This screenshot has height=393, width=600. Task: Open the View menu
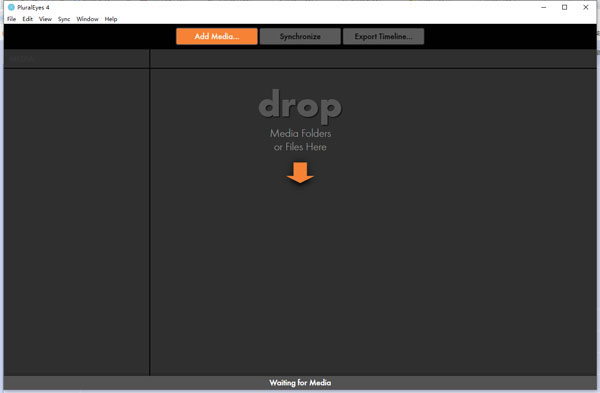coord(45,19)
